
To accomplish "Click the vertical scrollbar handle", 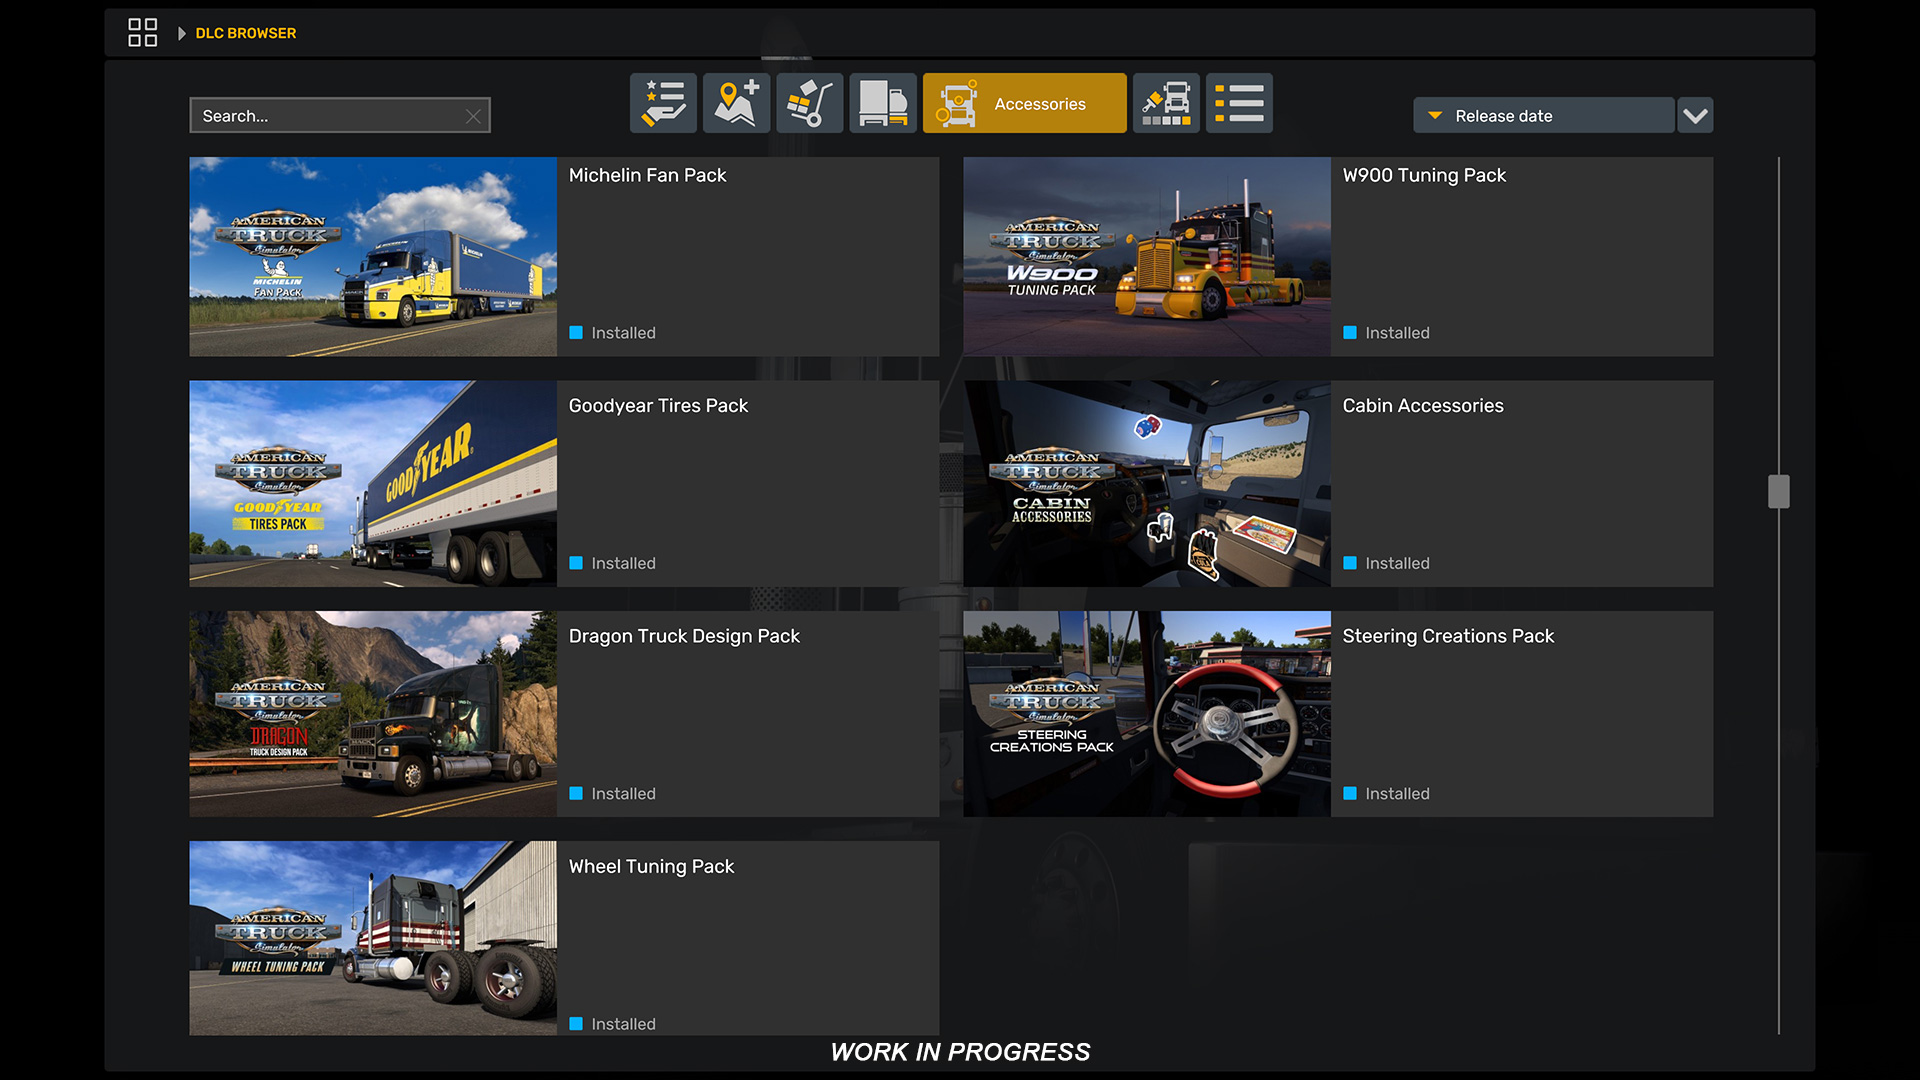I will coord(1778,491).
